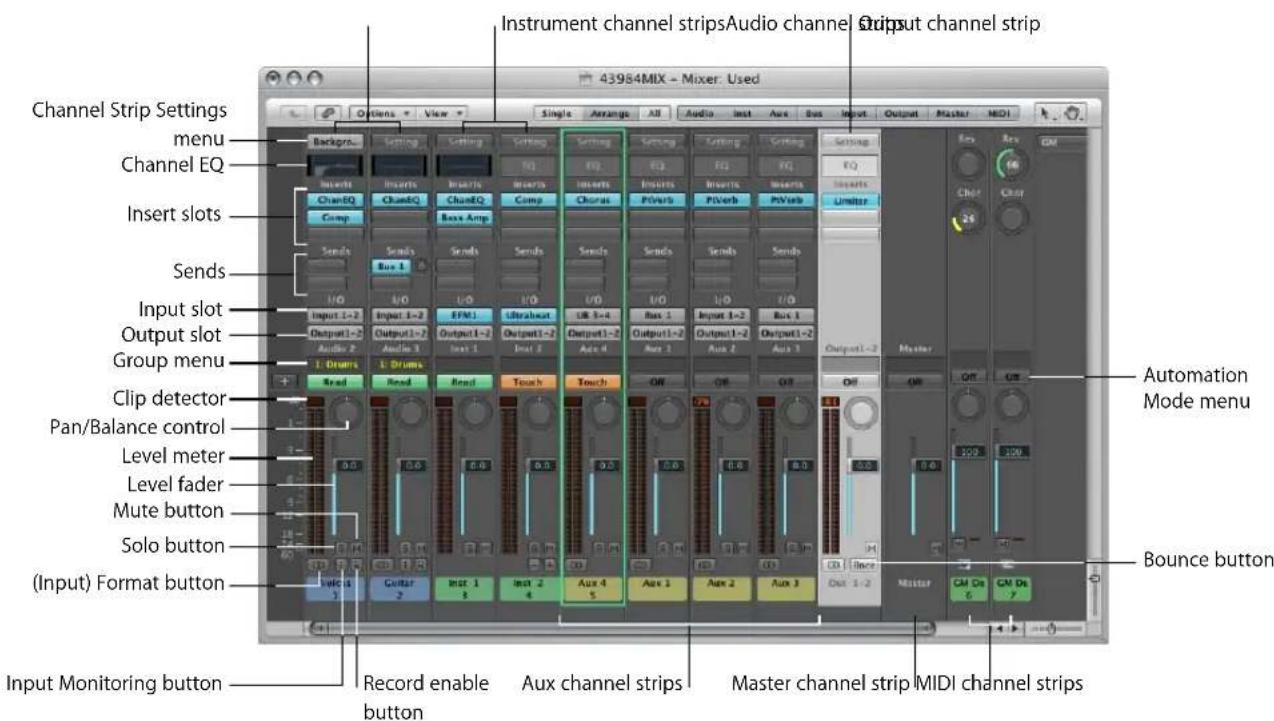Click the plus button left of the Read buttons

[285, 381]
